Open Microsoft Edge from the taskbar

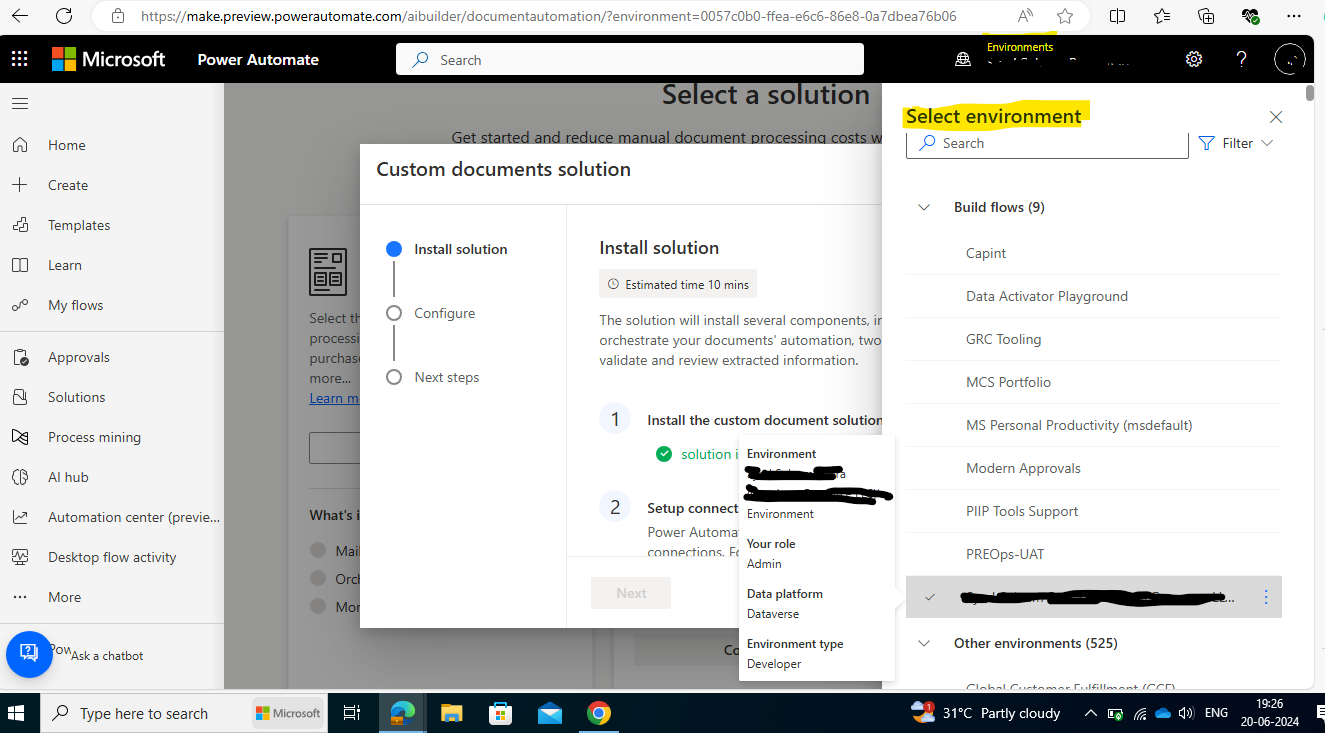(403, 713)
